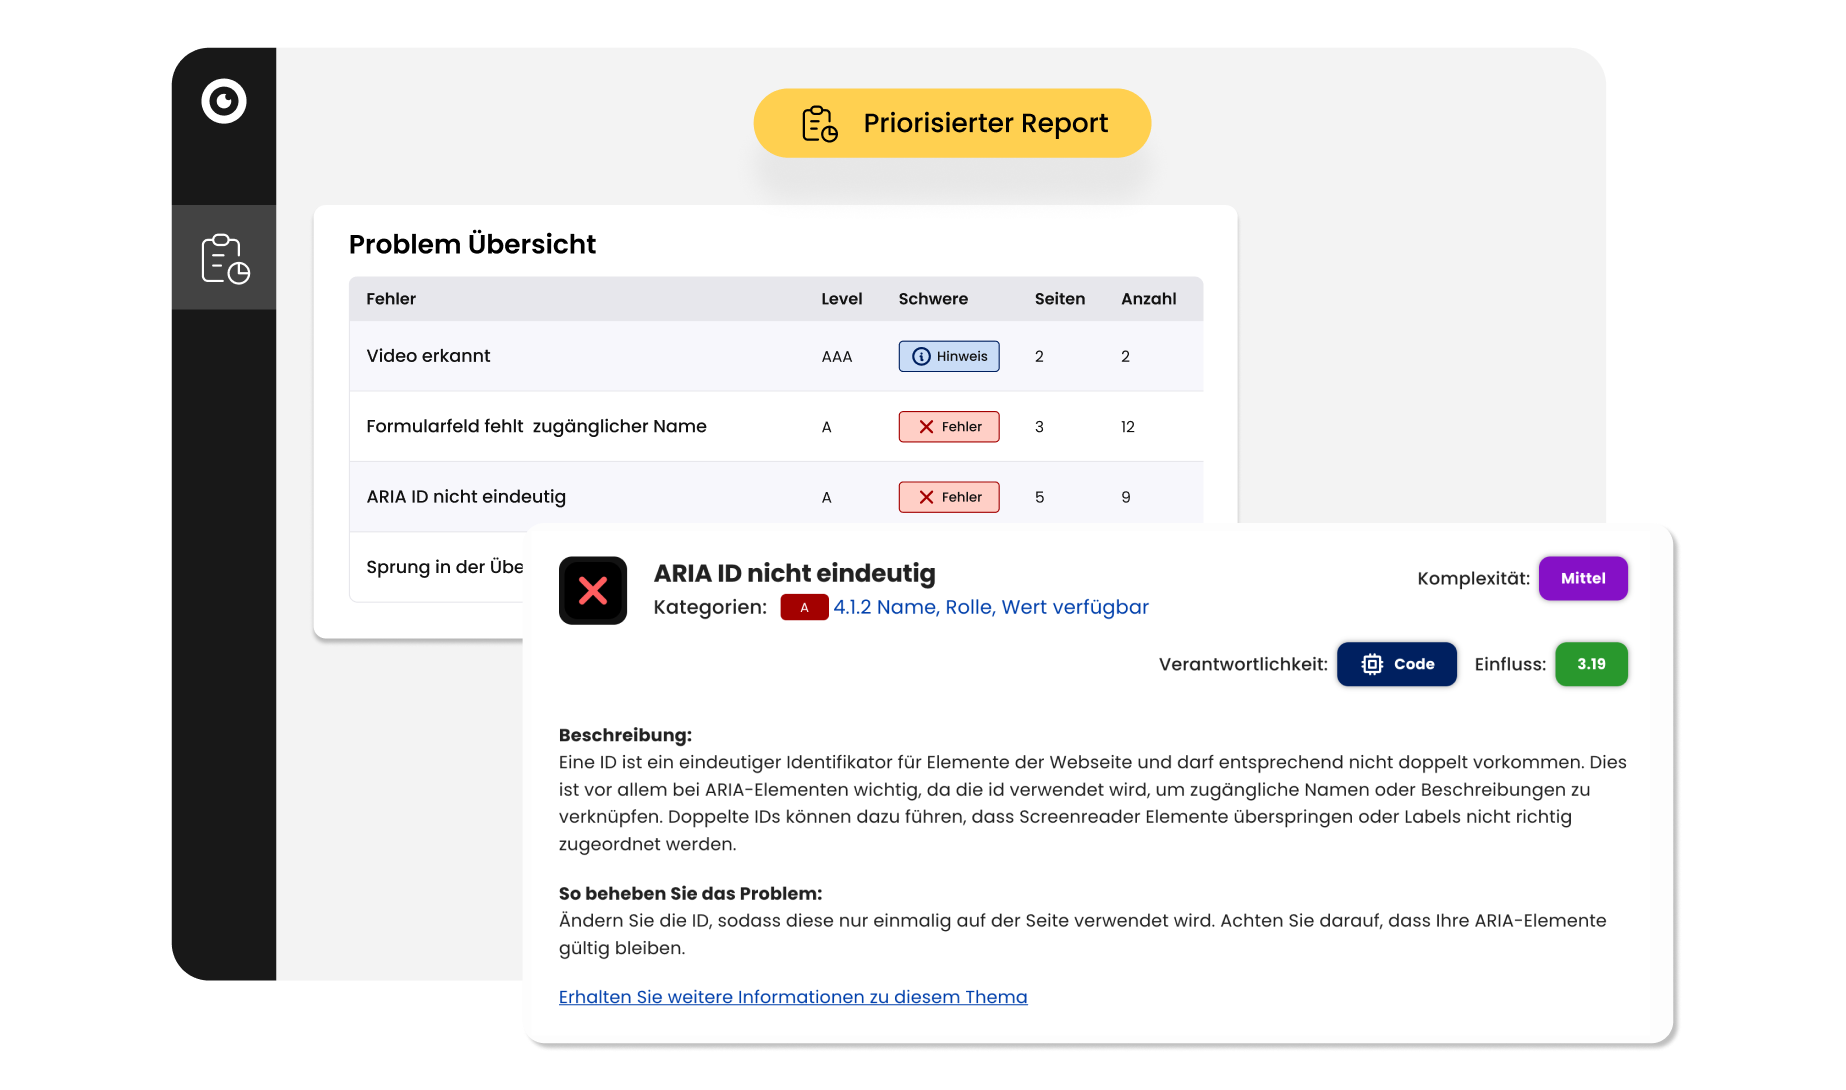
Task: Click the AAA level cell
Action: 837,357
